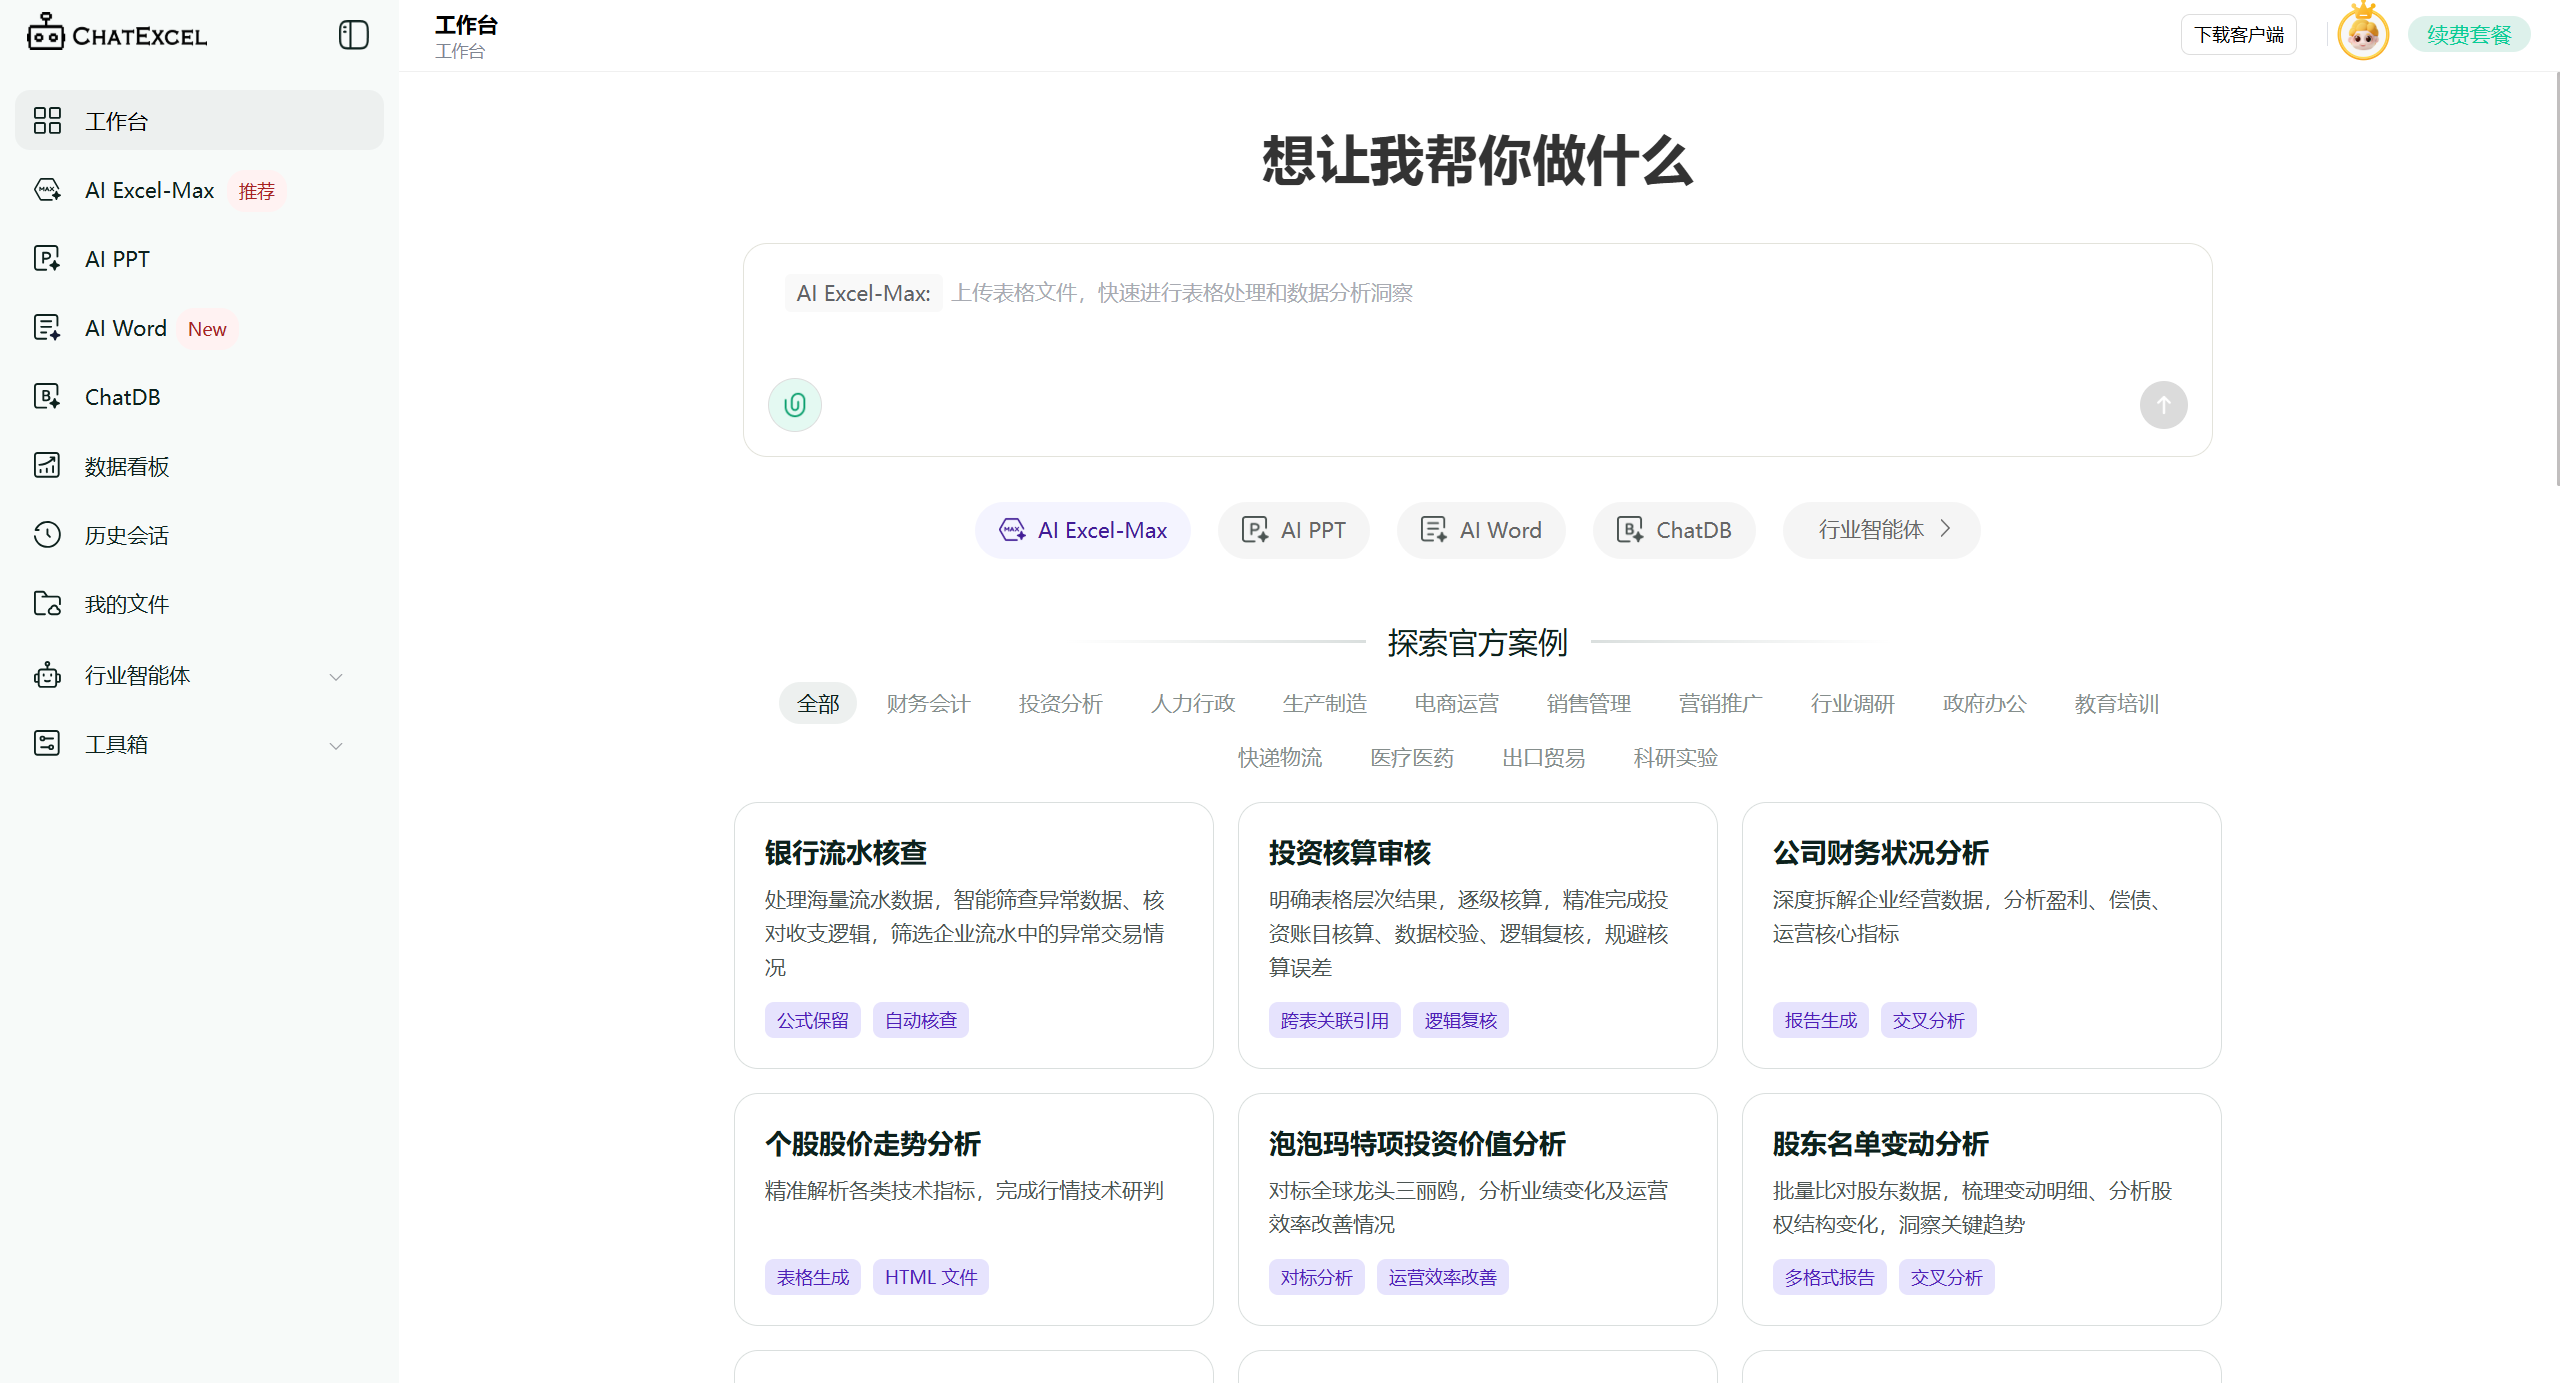Click the 公式保留 tag

[x=813, y=1020]
